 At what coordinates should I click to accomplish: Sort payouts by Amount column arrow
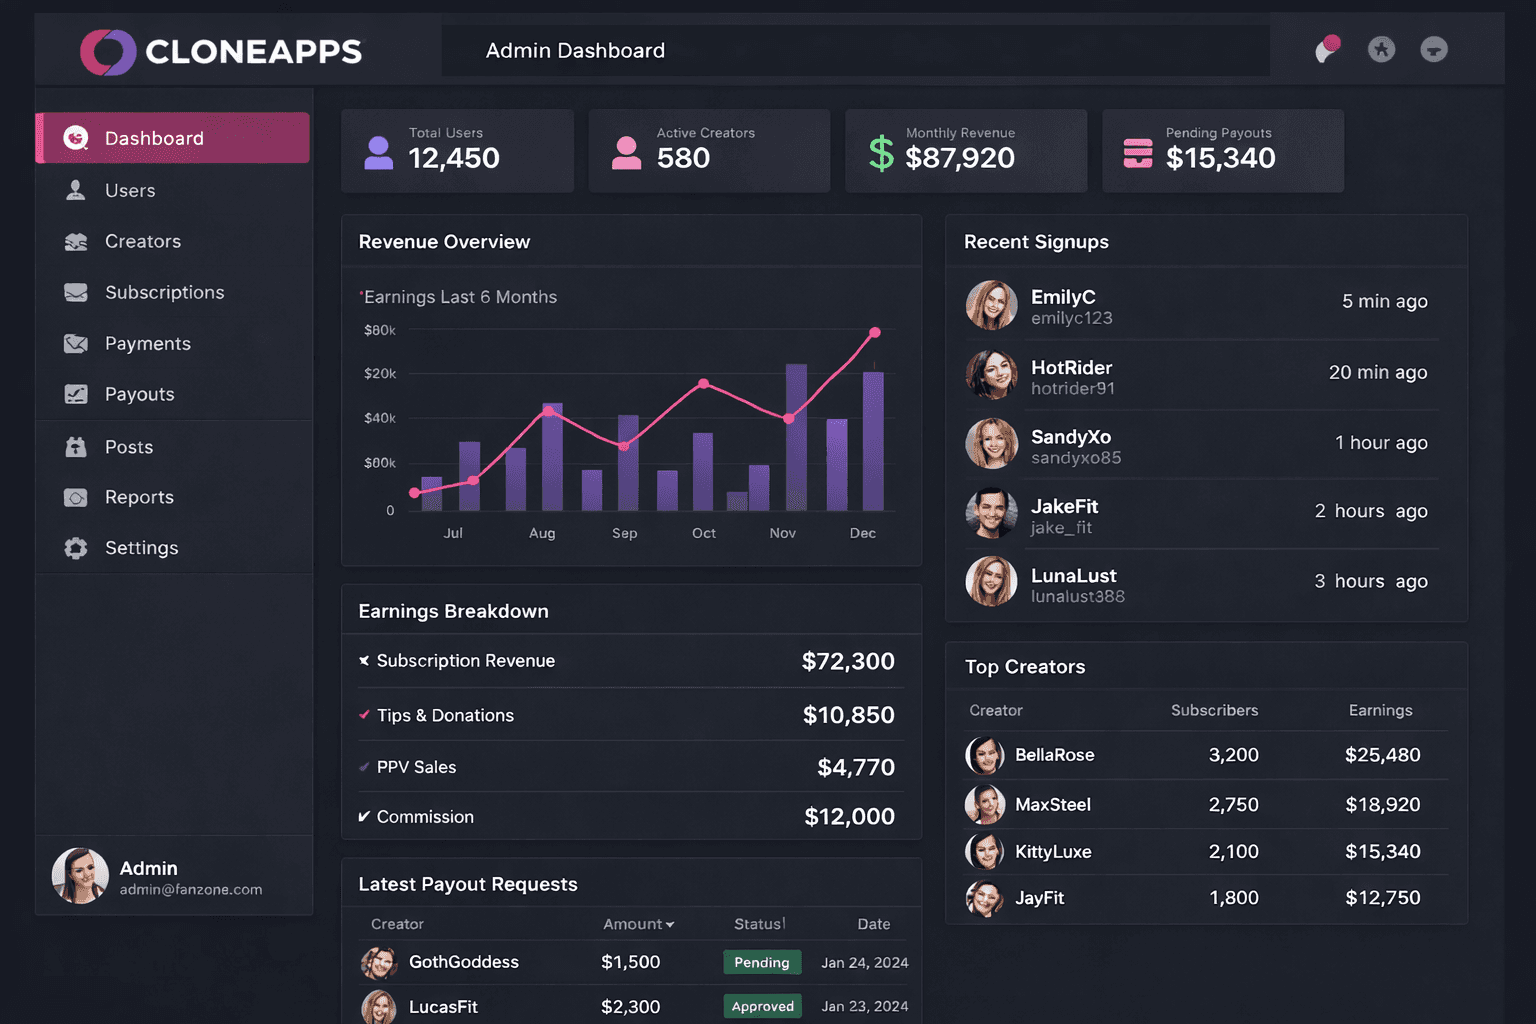(x=670, y=925)
